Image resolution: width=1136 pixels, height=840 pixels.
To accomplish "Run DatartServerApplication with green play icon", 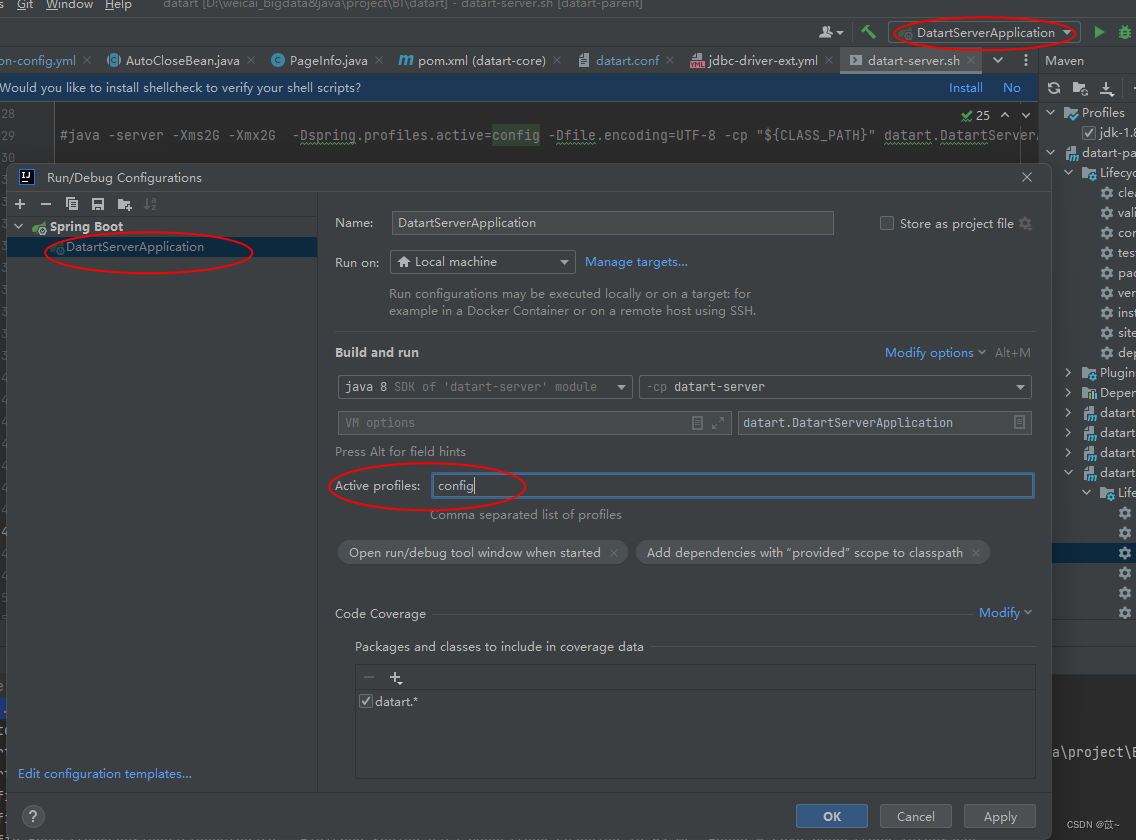I will [x=1098, y=31].
